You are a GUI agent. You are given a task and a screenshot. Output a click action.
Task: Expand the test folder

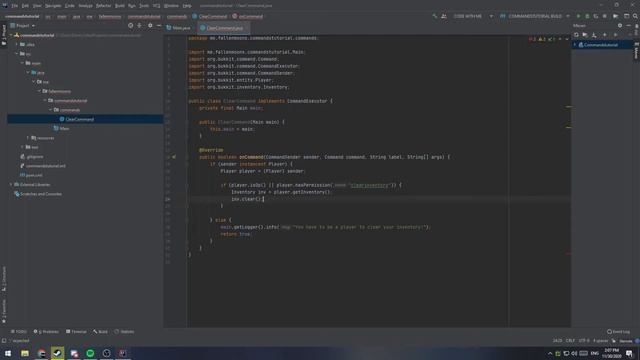22,147
